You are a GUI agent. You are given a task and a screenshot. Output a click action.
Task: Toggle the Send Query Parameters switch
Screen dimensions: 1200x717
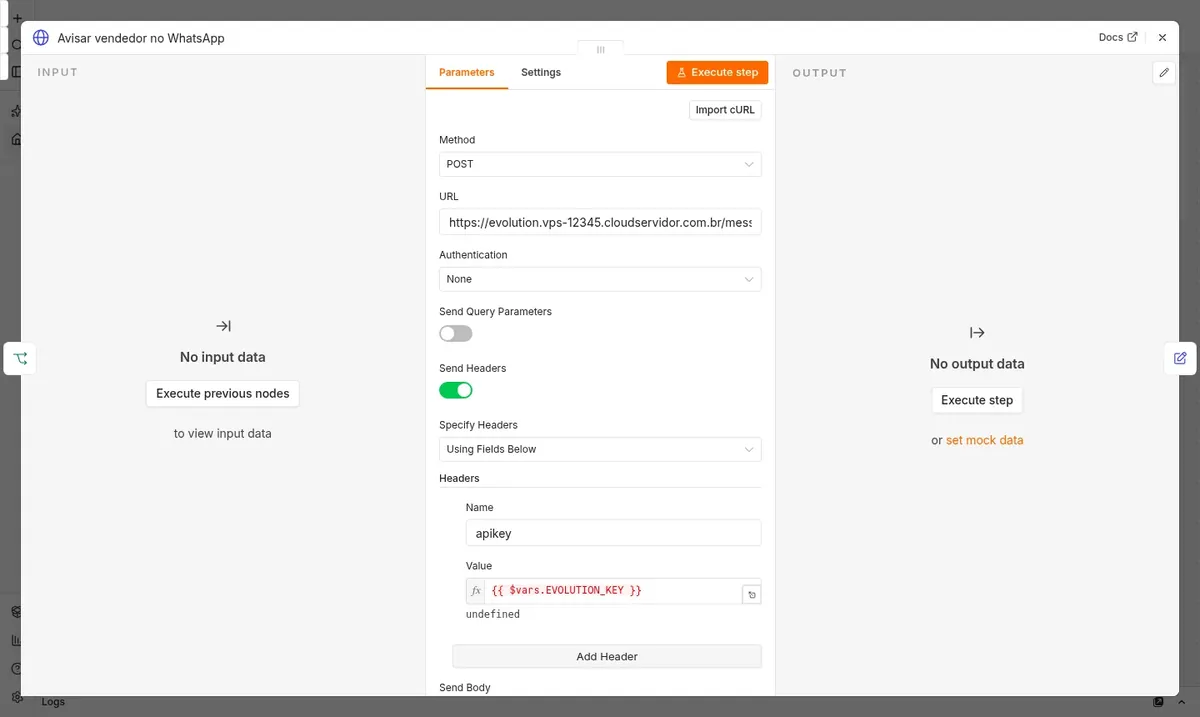point(456,333)
